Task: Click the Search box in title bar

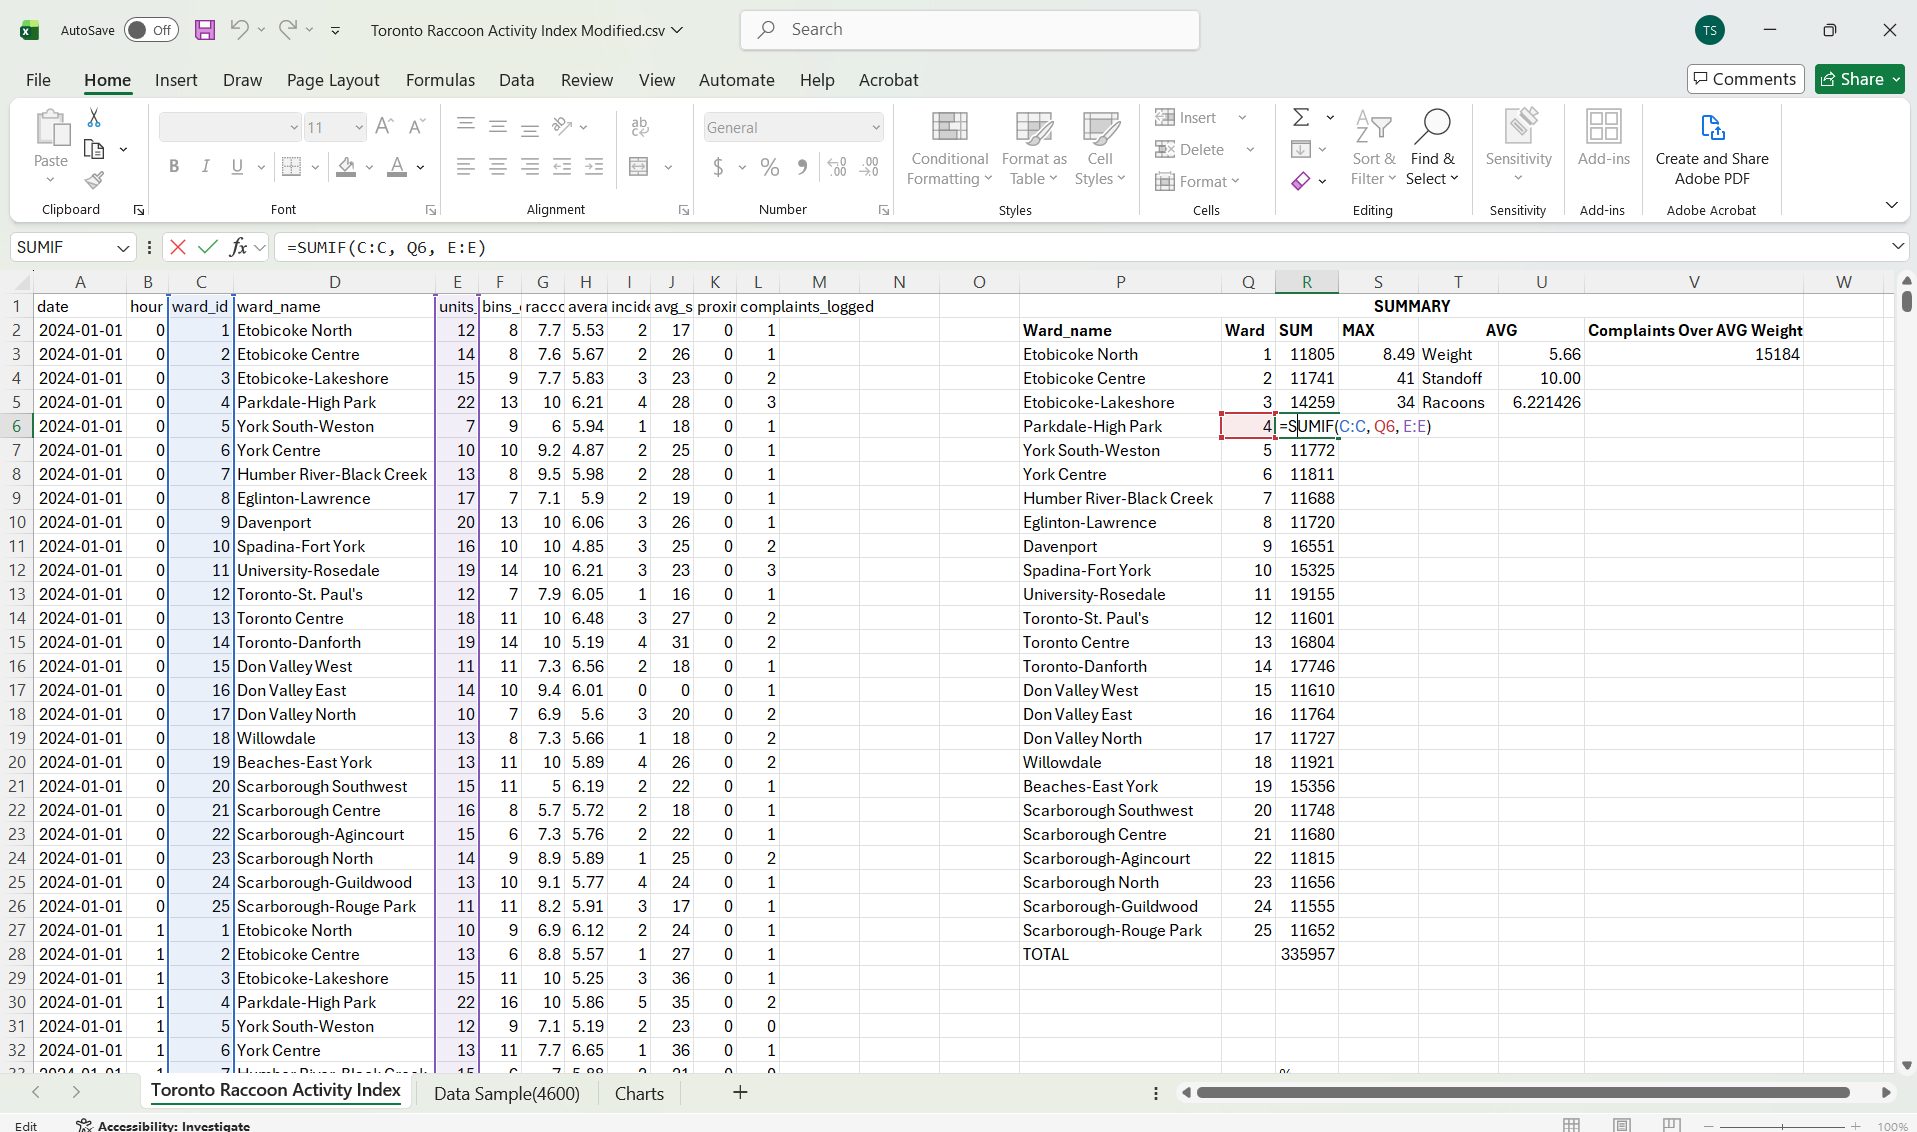Action: 969,30
